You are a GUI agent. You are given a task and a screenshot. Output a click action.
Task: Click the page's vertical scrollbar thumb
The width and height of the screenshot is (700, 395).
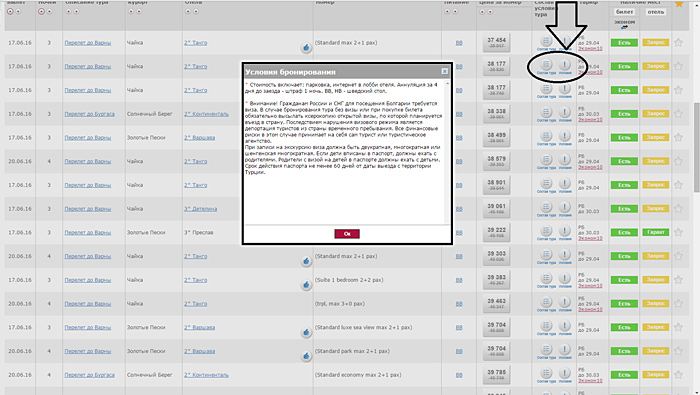coord(696,147)
